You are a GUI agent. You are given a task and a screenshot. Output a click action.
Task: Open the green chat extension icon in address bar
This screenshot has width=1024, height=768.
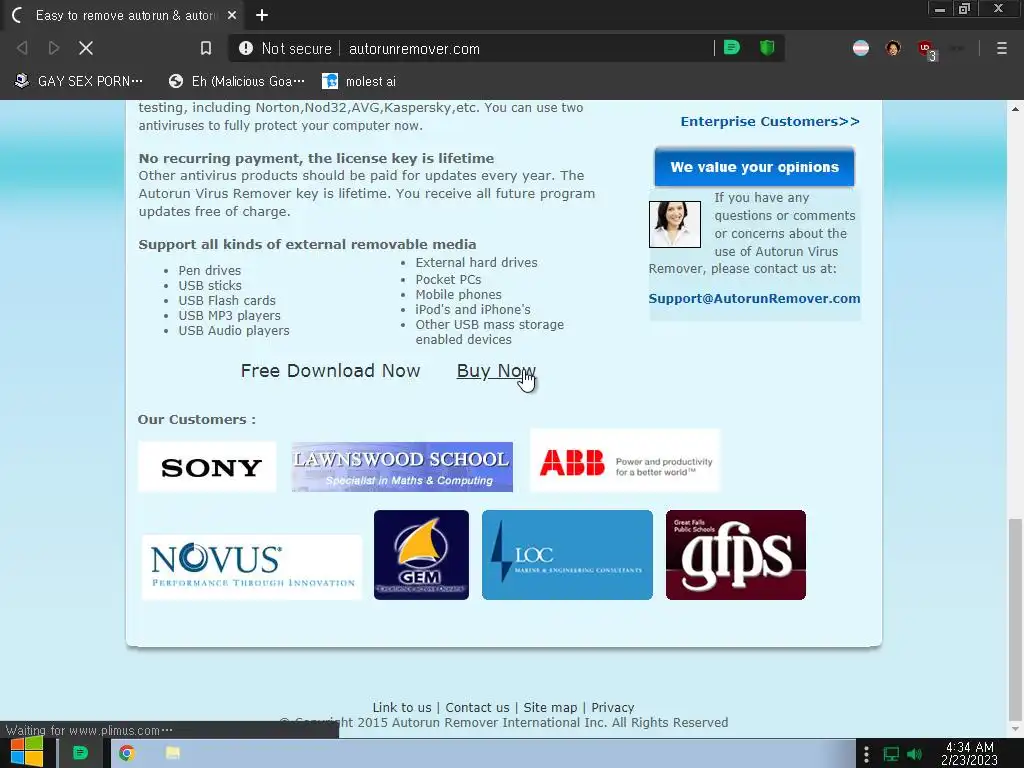(x=732, y=48)
